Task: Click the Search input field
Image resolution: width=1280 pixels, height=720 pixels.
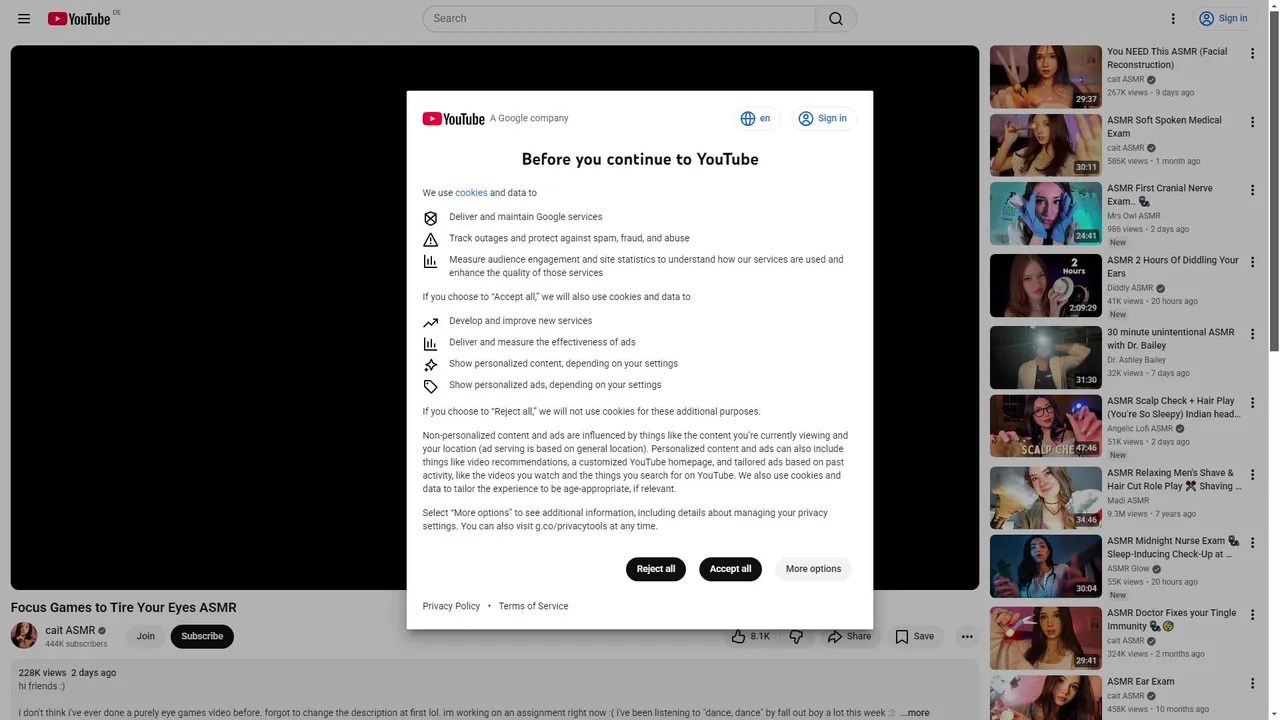Action: (620, 18)
